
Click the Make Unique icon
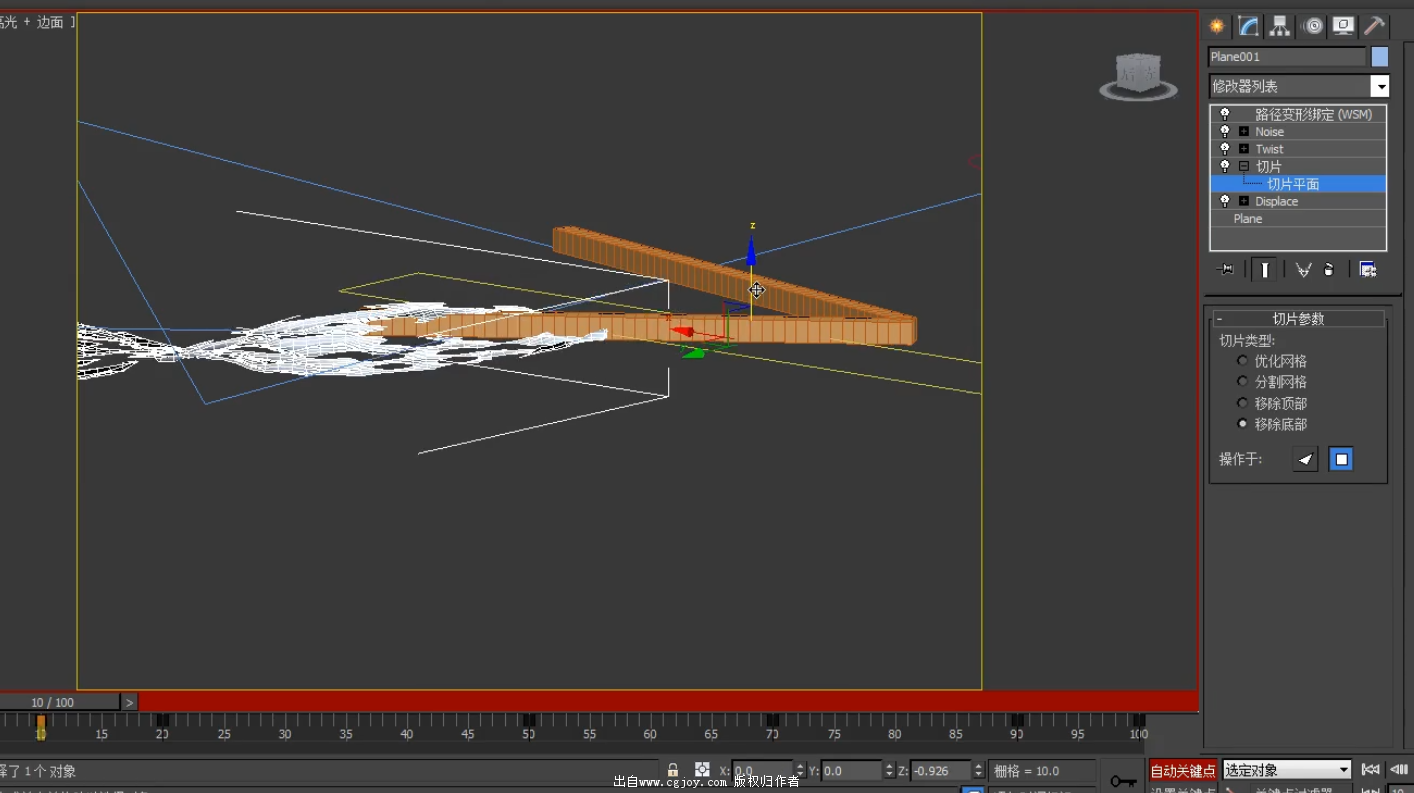[1303, 269]
